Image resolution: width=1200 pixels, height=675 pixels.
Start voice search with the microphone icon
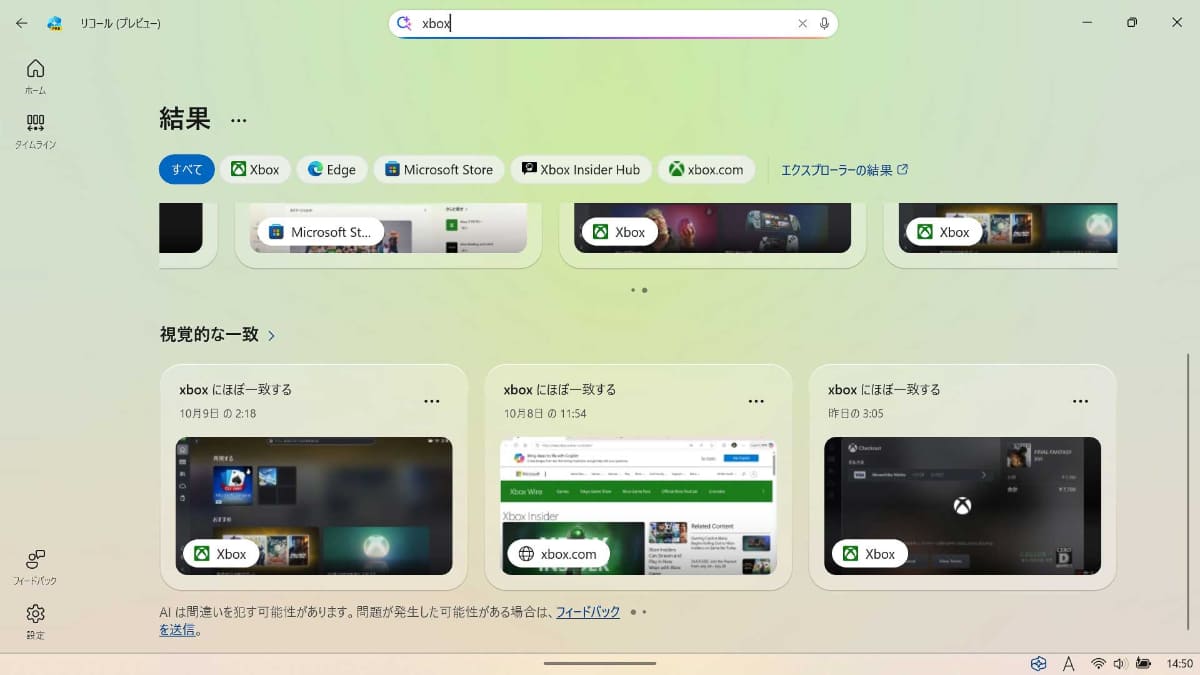tap(822, 22)
